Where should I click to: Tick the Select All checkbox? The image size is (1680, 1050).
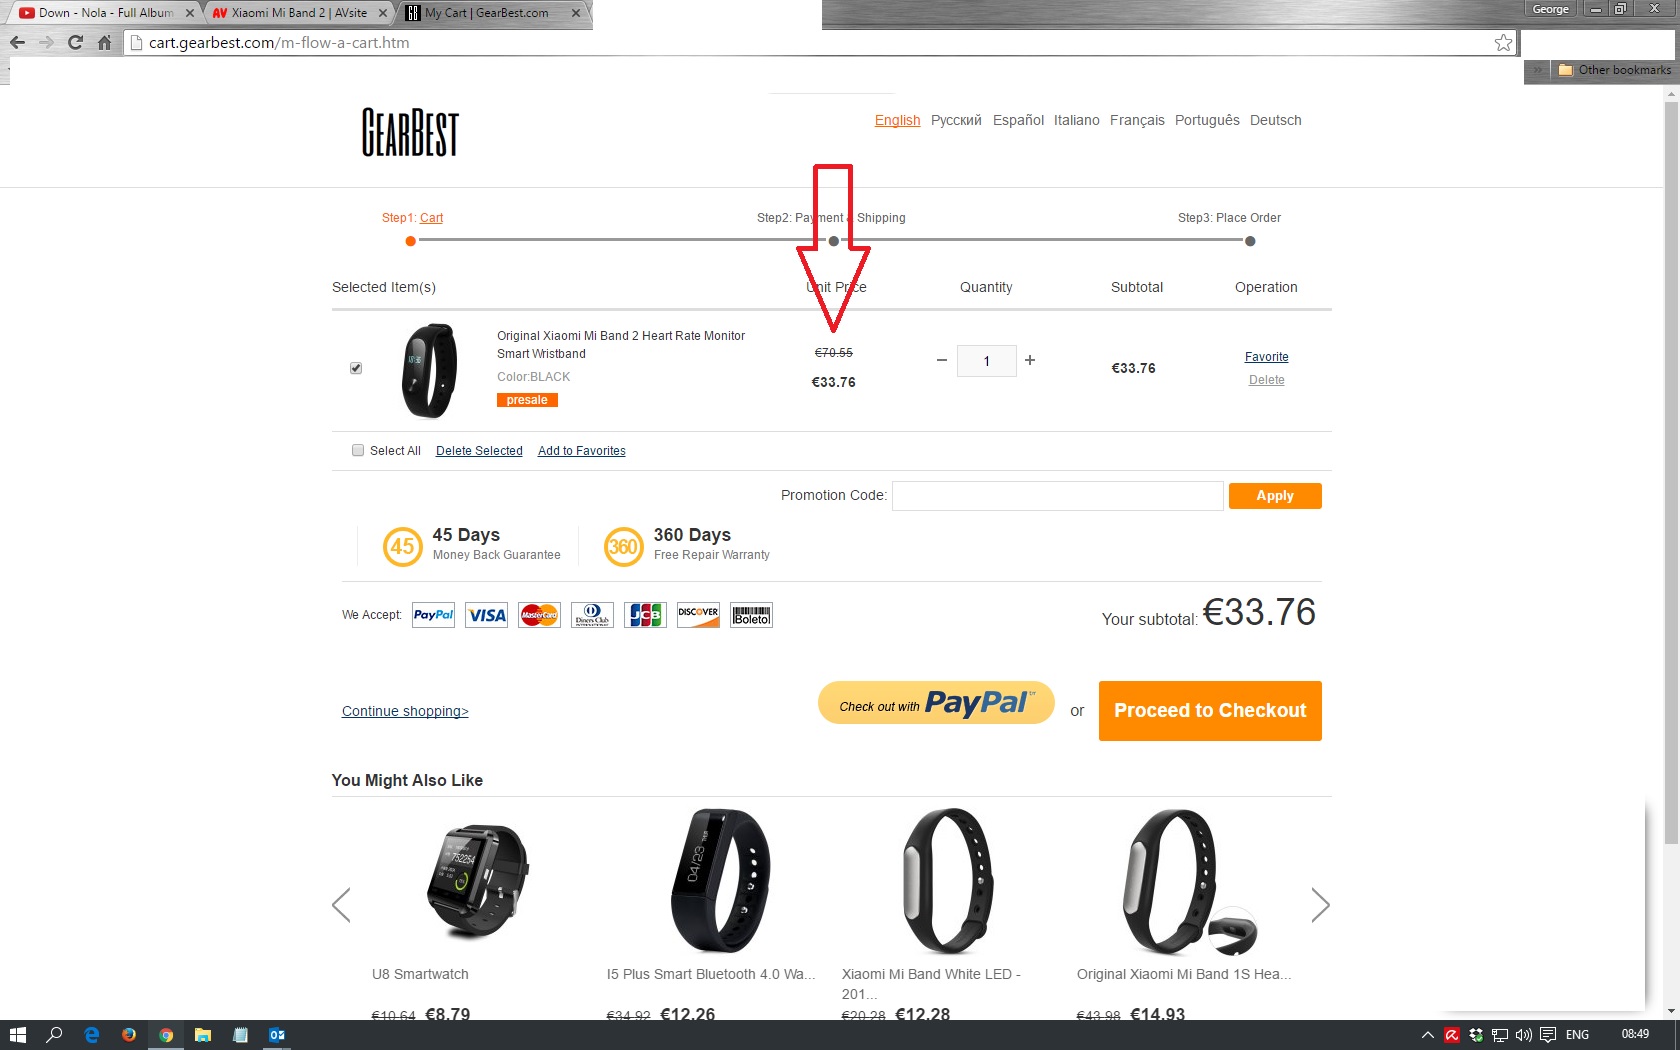(358, 450)
